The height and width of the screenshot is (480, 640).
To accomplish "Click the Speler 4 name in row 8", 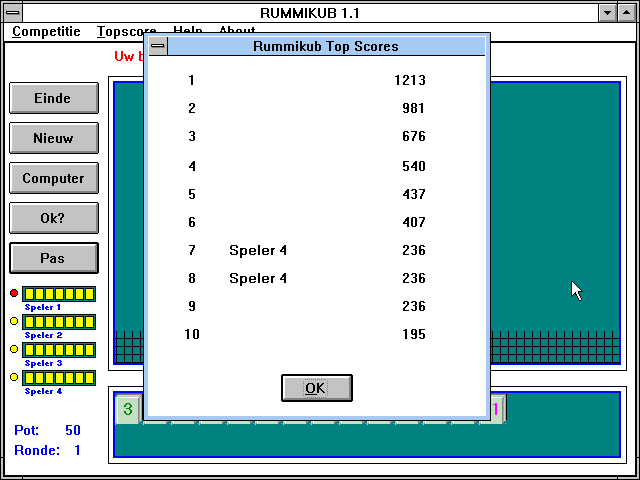I will (x=258, y=278).
